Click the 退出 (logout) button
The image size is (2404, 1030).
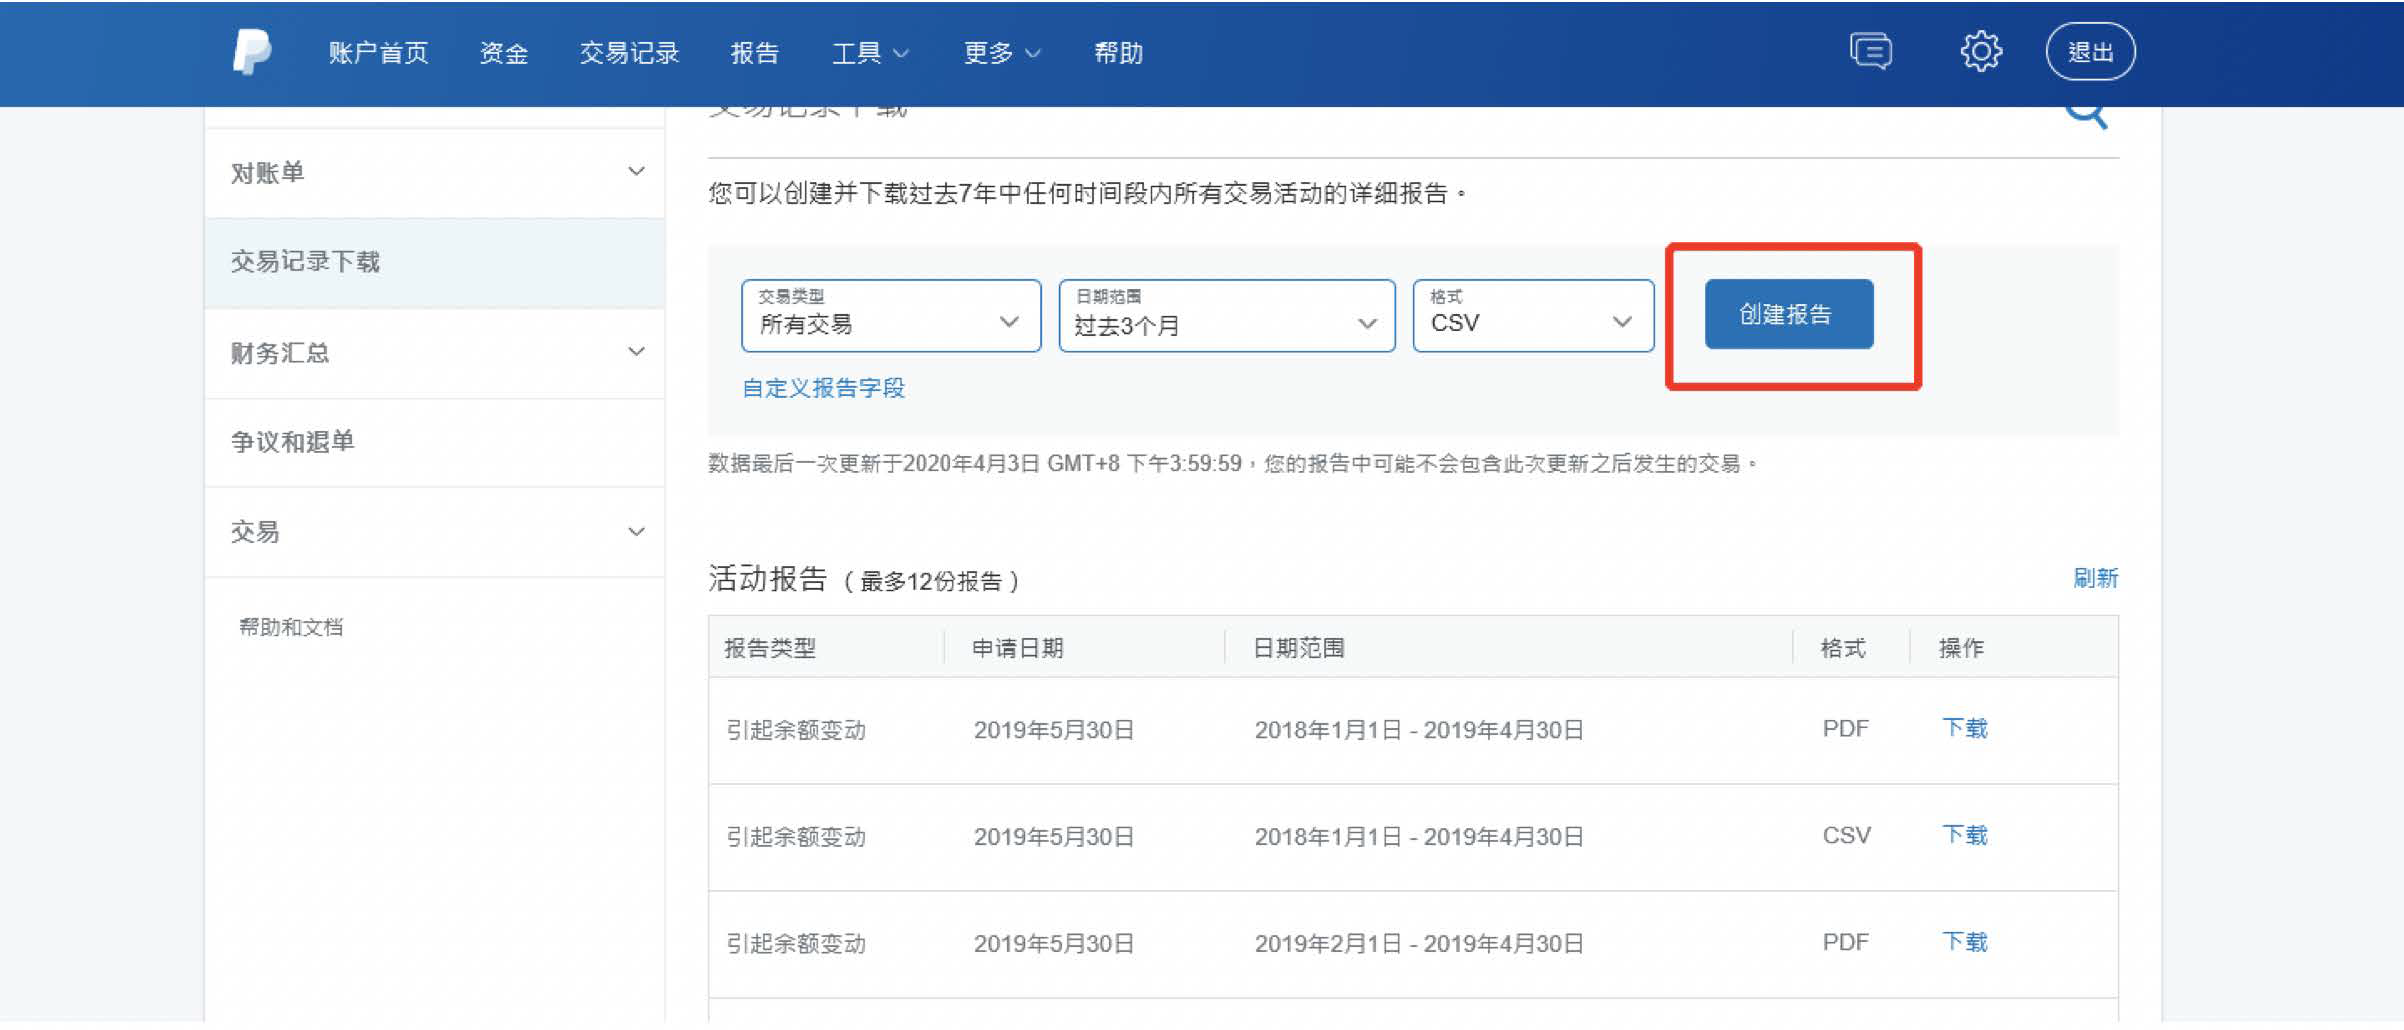[x=2091, y=51]
